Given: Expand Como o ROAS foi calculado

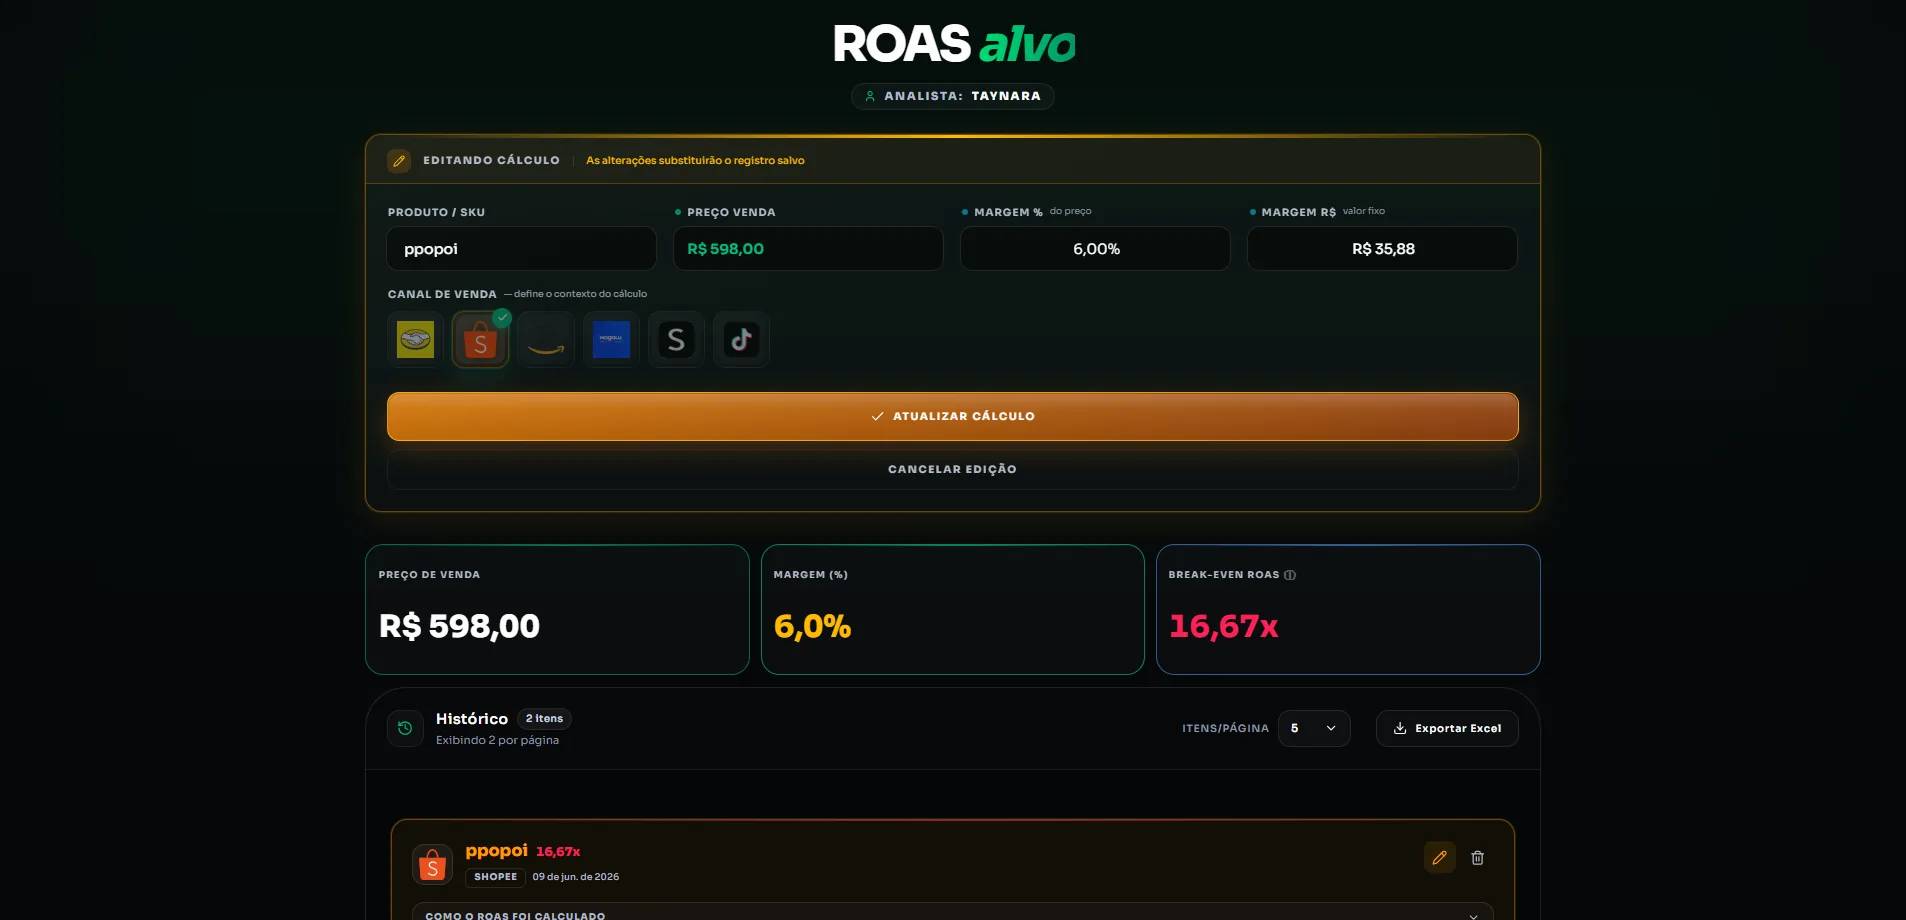Looking at the screenshot, I should click(952, 914).
